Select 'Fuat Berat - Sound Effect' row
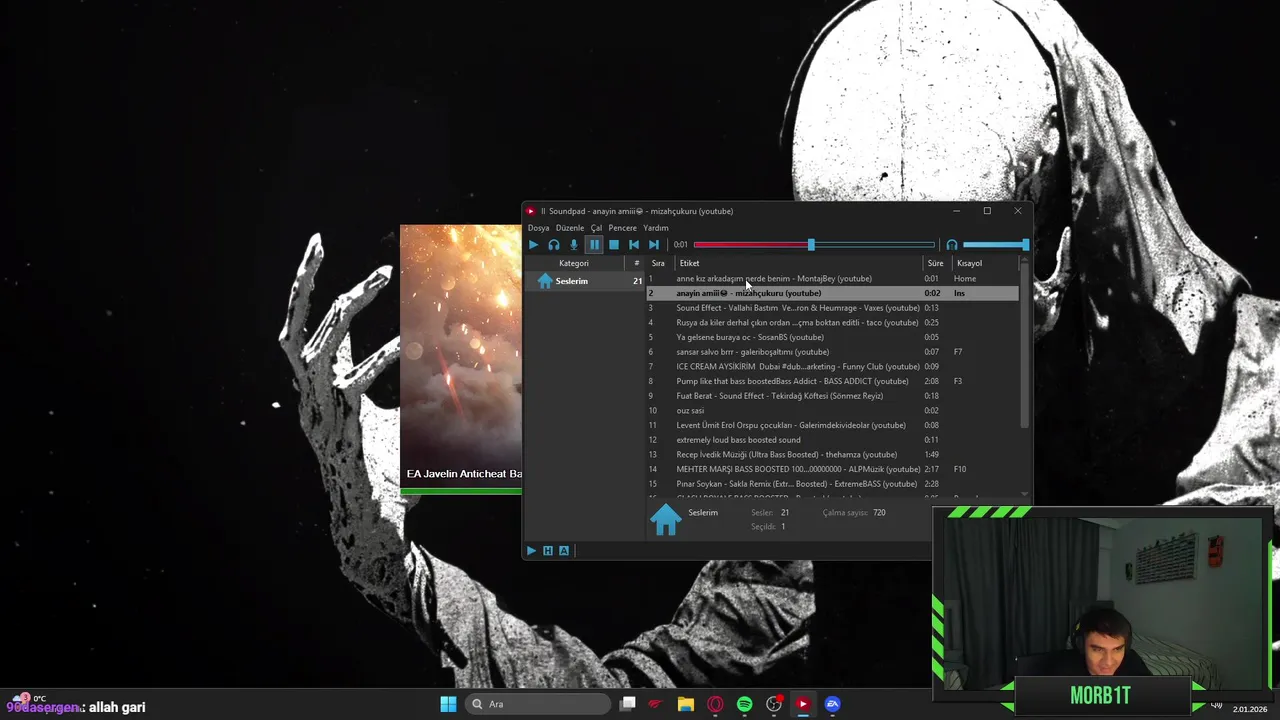The width and height of the screenshot is (1280, 720). tap(832, 396)
